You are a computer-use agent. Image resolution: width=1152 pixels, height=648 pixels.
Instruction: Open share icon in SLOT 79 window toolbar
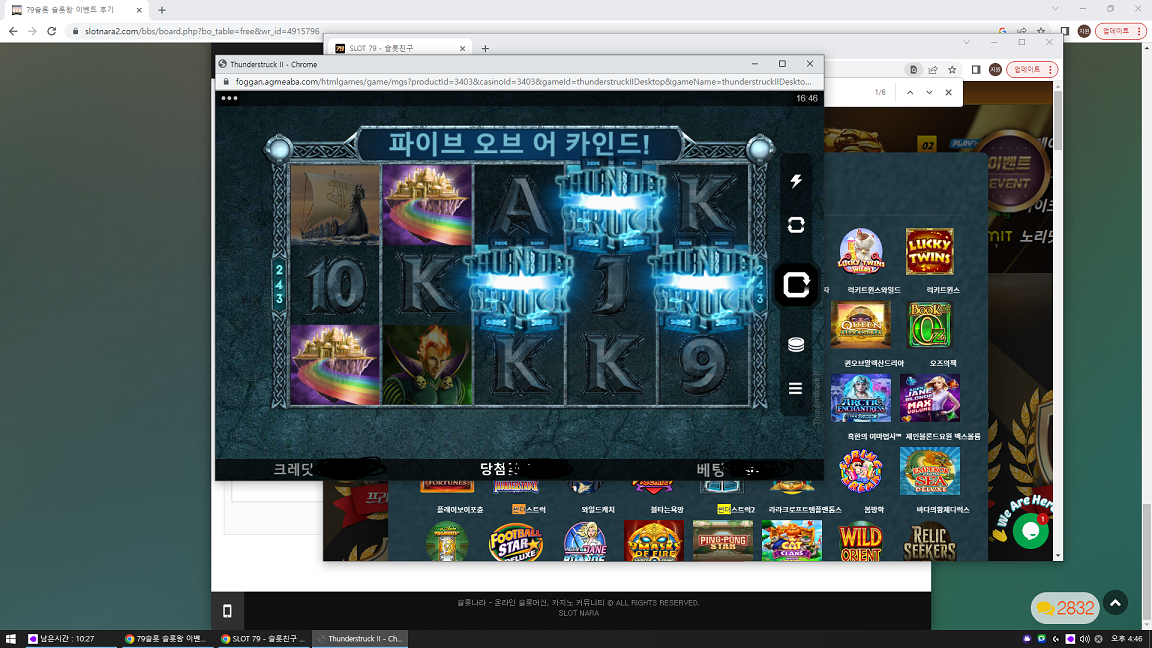(x=933, y=70)
